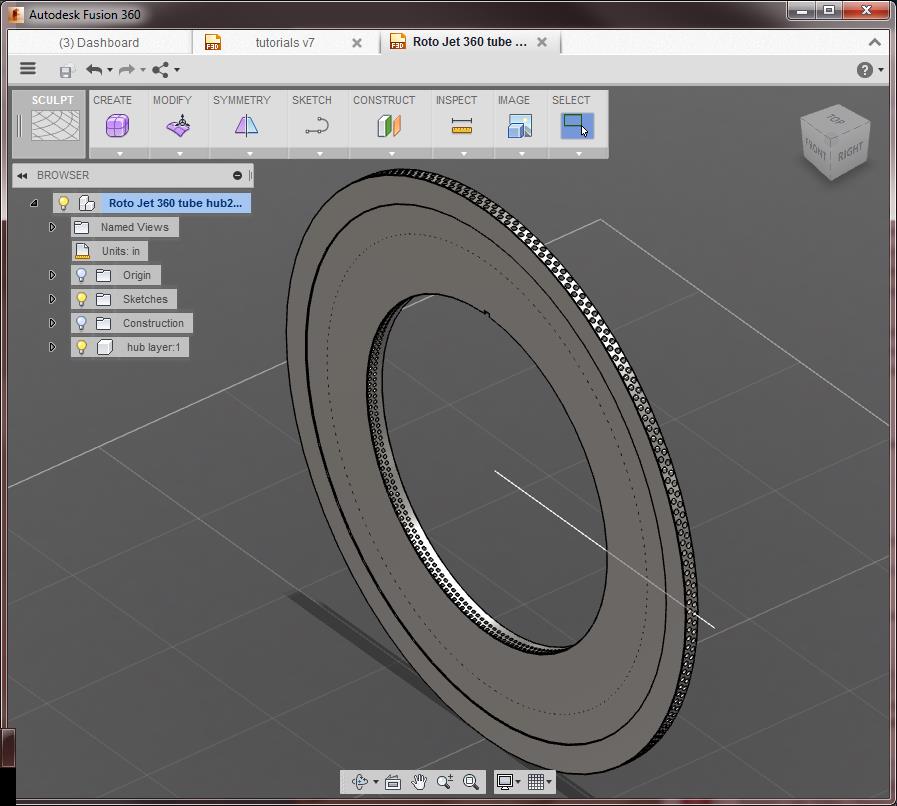The width and height of the screenshot is (897, 806).
Task: Open the Create menu dropdown arrow
Action: click(120, 154)
